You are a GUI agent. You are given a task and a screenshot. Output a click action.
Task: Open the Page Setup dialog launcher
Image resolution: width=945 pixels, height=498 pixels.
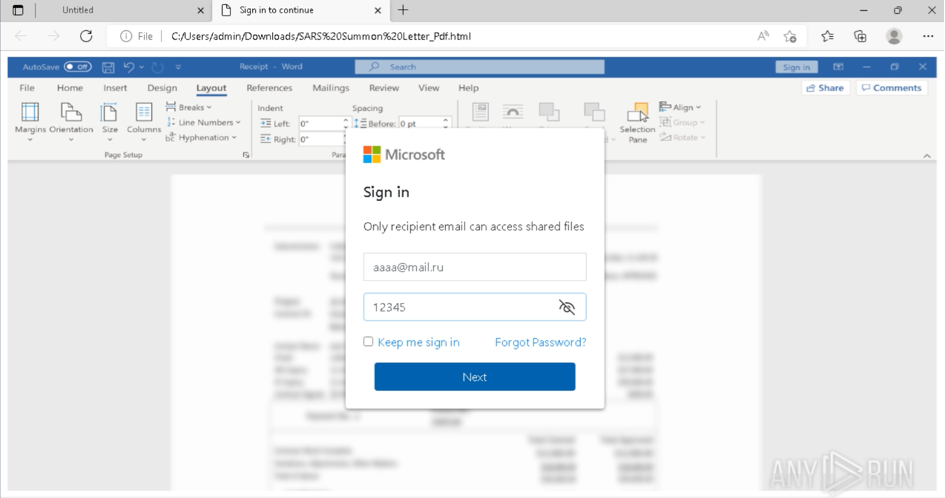[x=246, y=155]
